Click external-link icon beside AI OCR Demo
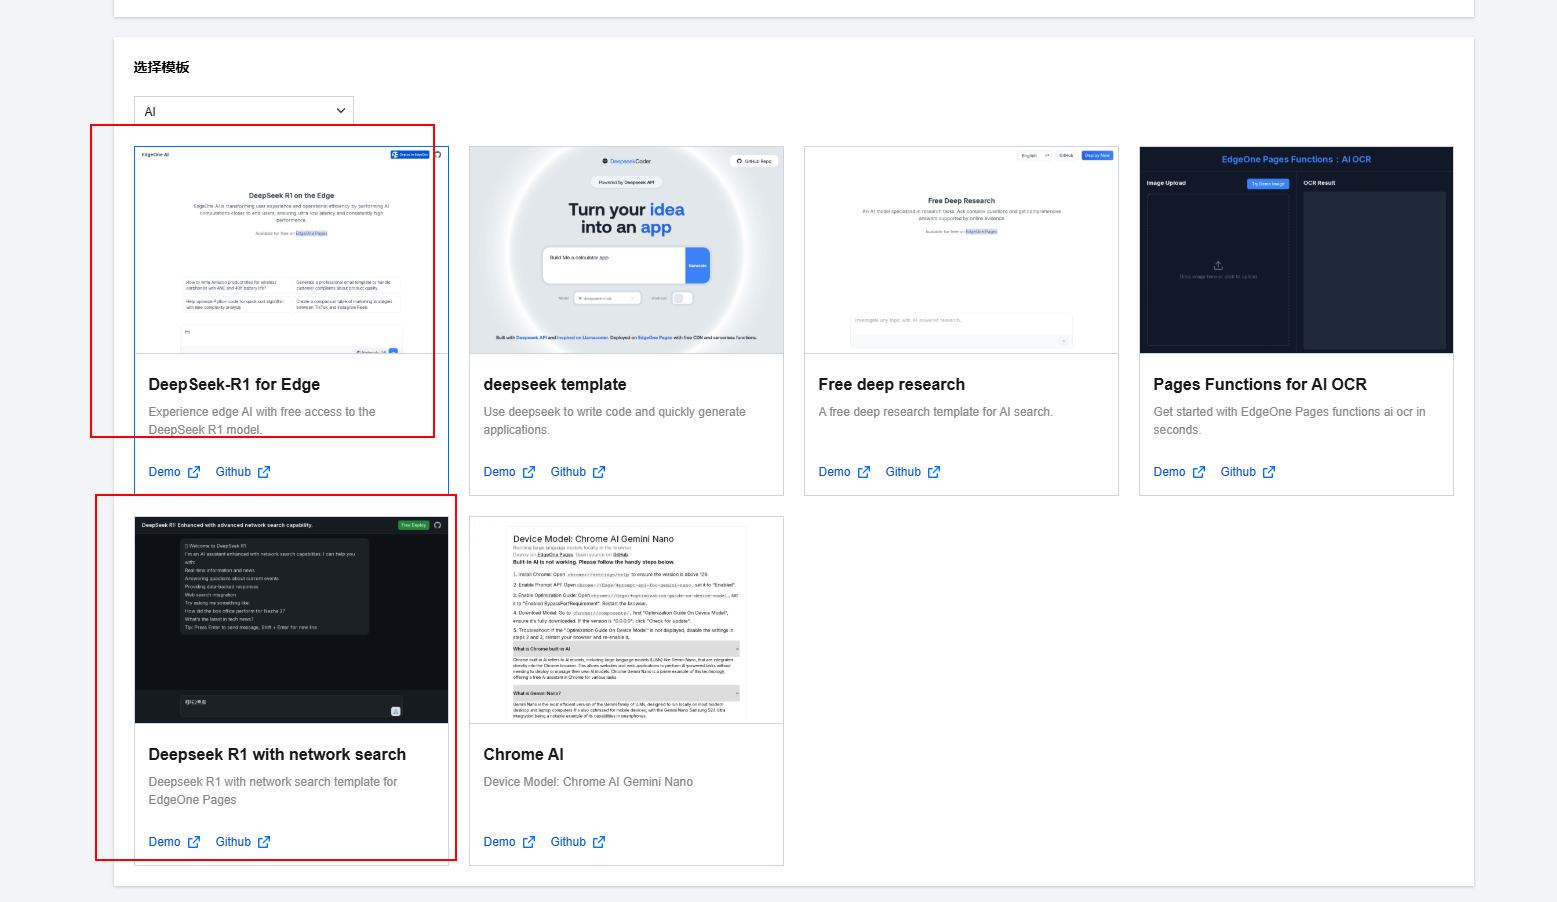The width and height of the screenshot is (1557, 902). coord(1199,472)
